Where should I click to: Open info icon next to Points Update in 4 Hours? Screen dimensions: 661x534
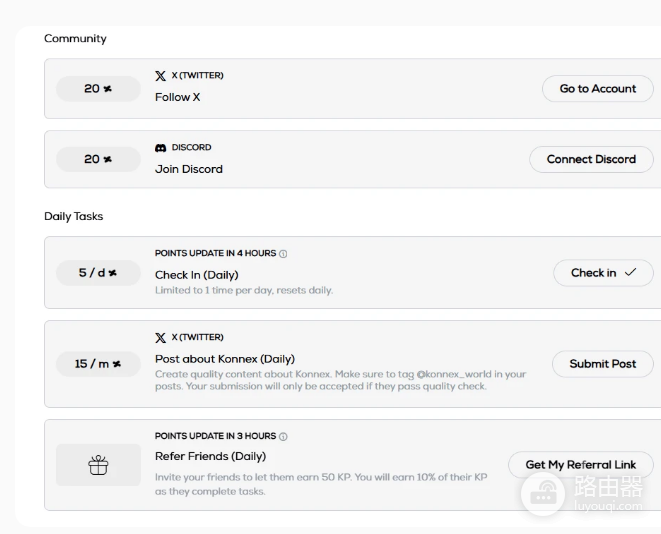pos(283,254)
